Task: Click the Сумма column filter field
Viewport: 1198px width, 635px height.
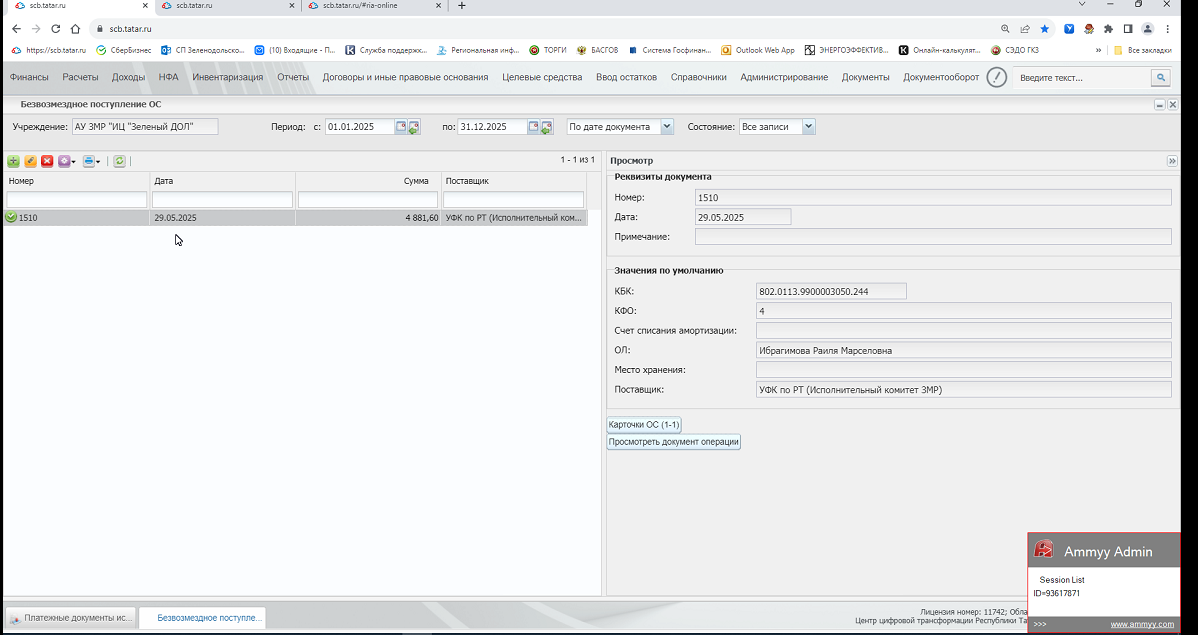Action: point(367,199)
